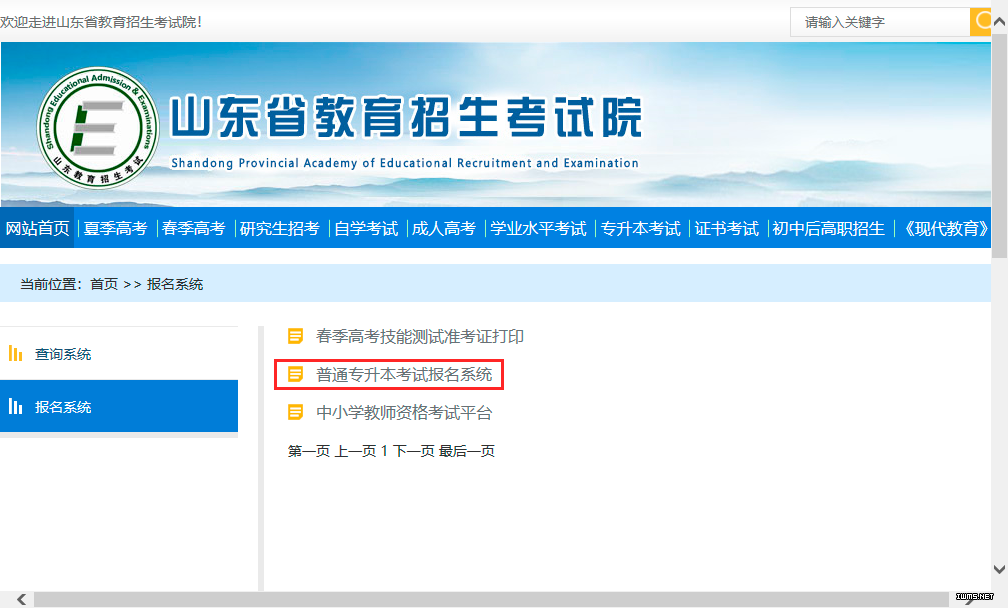The height and width of the screenshot is (608, 1008).
Task: Open the 夏季高考 navigation item
Action: [116, 228]
